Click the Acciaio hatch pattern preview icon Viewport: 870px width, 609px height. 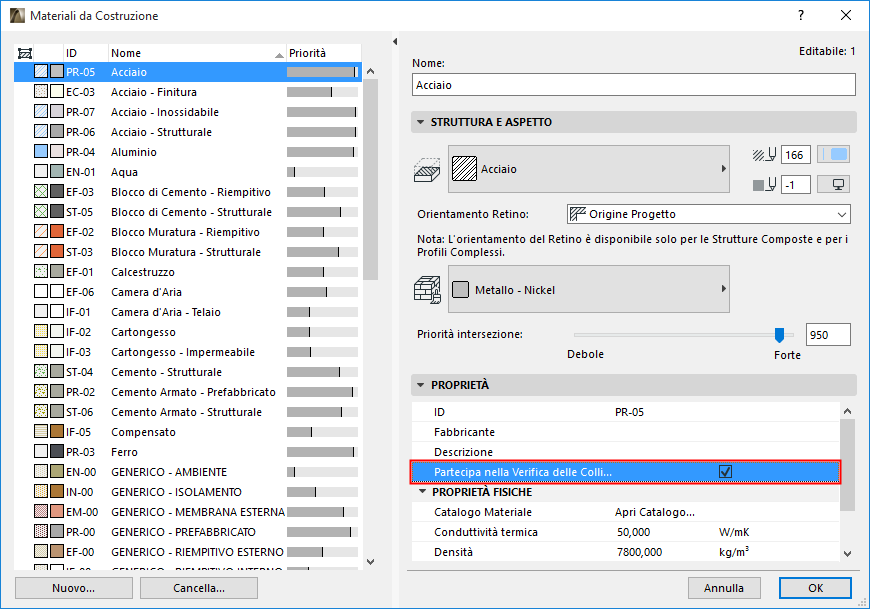tap(464, 169)
